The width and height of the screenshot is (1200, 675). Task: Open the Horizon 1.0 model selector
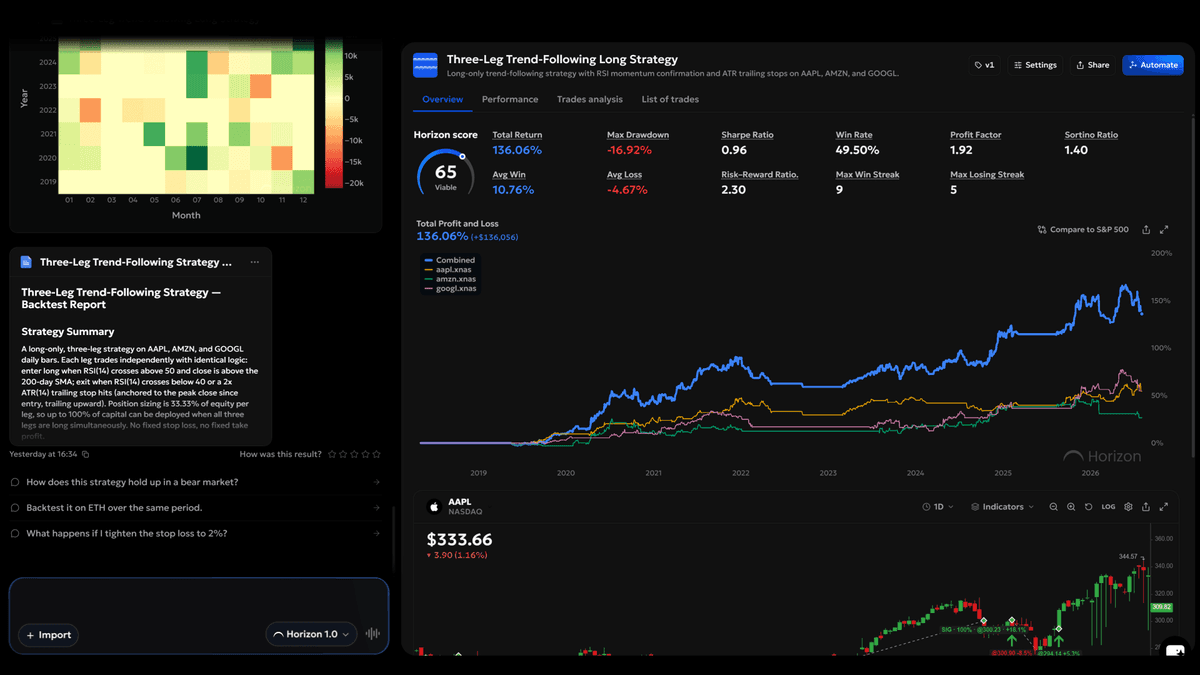coord(312,634)
